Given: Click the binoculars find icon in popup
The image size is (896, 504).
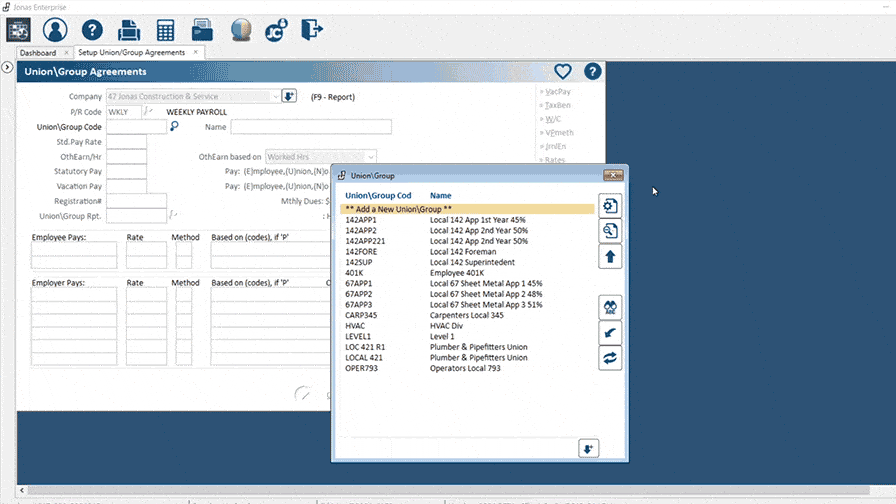Looking at the screenshot, I should (x=610, y=307).
